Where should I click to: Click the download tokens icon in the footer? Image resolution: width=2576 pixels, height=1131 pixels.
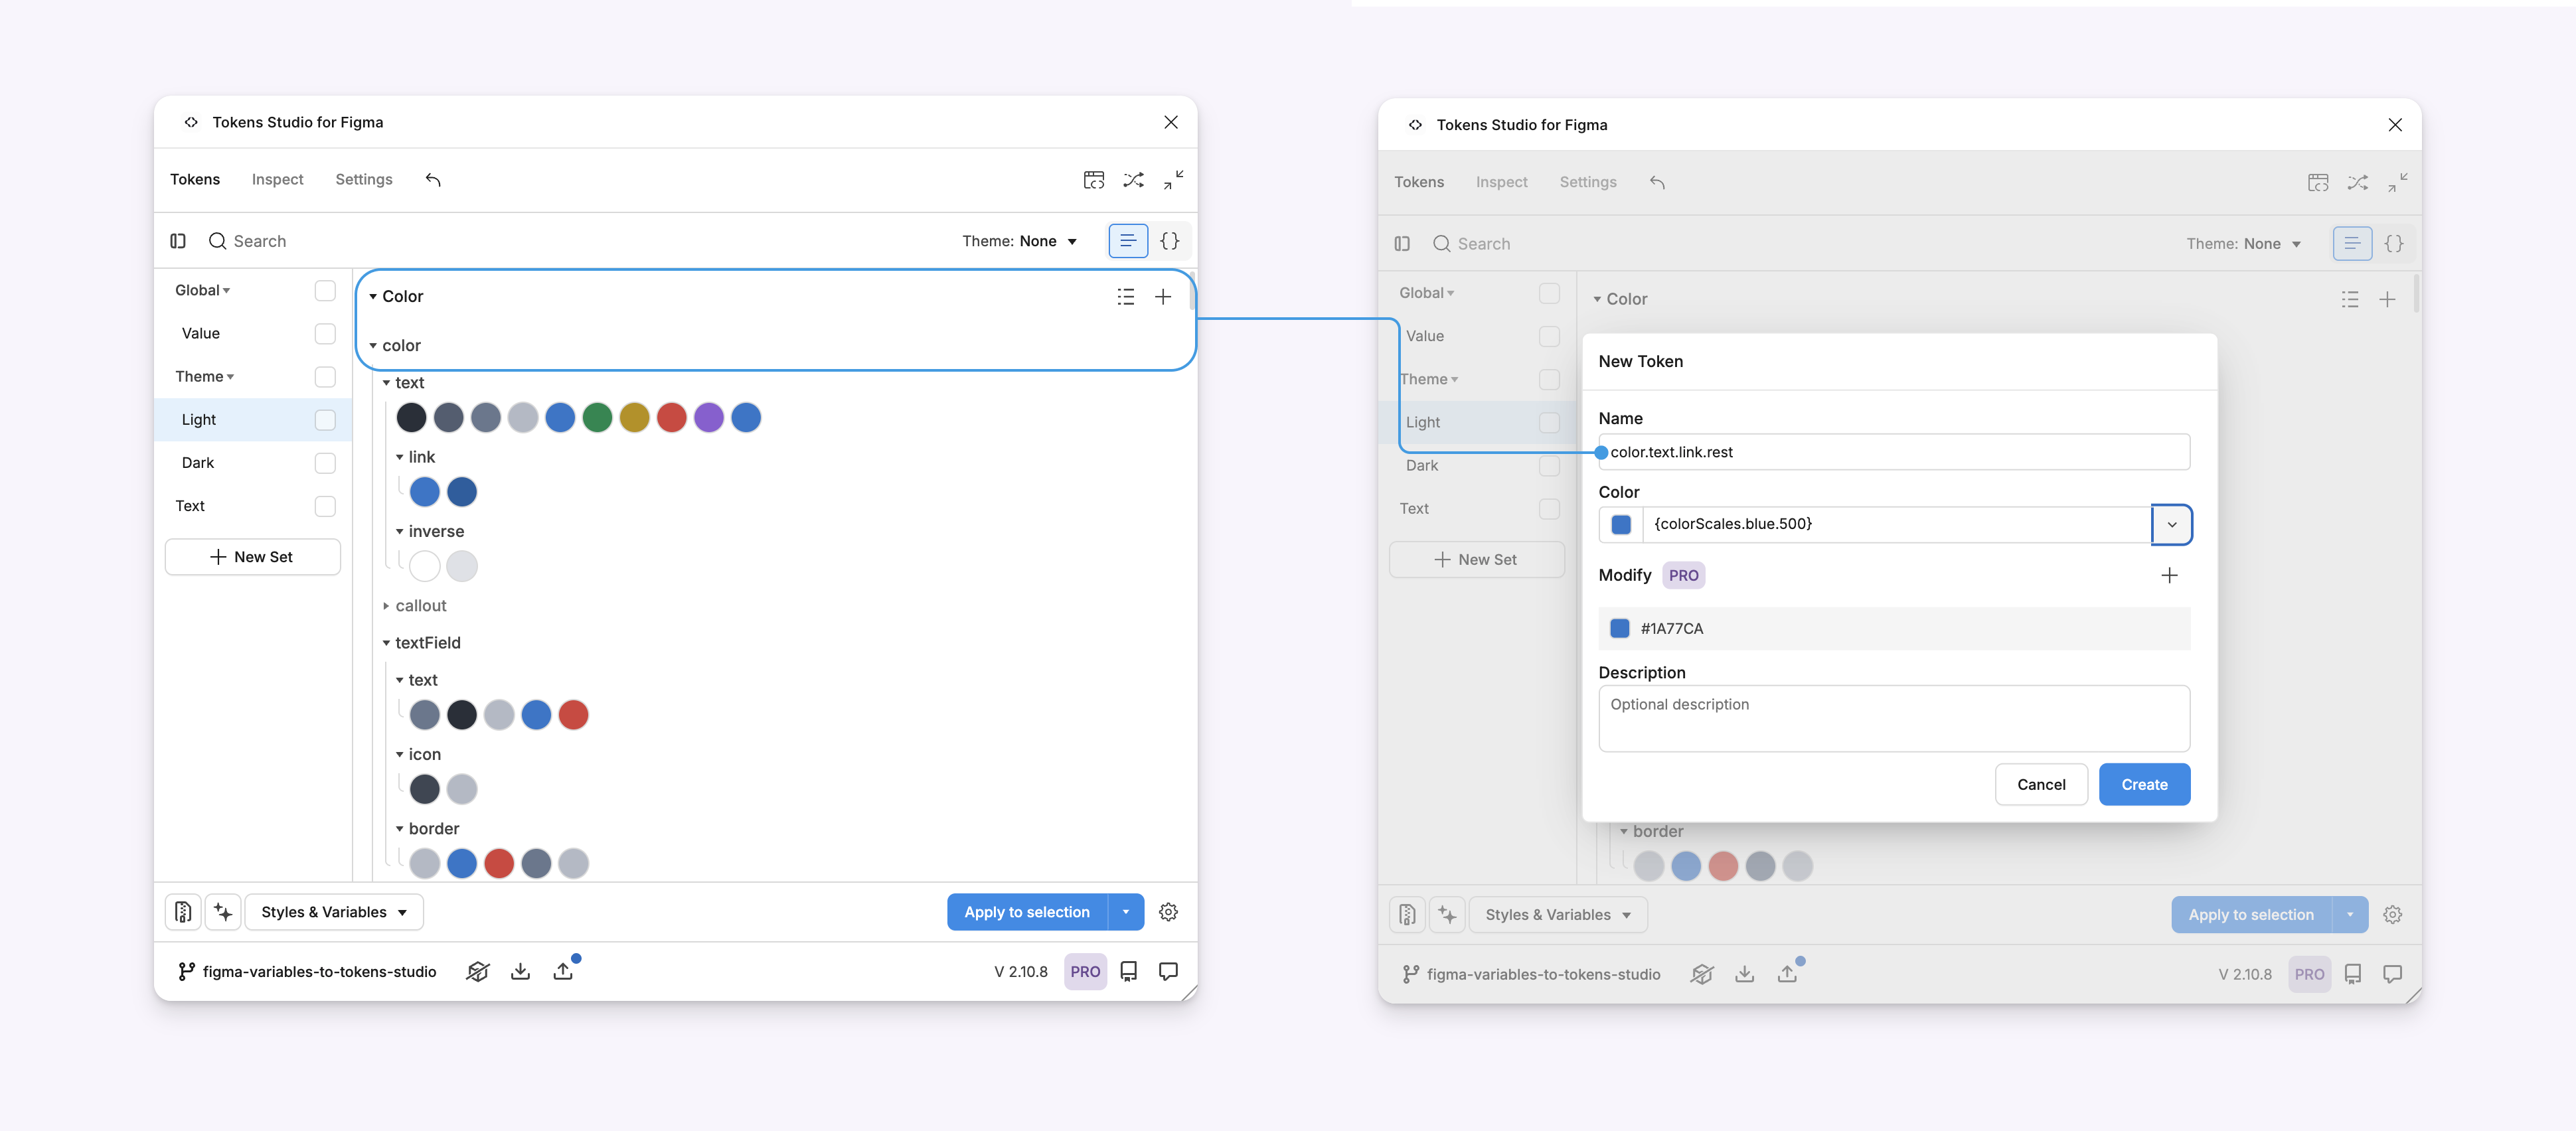click(x=520, y=971)
